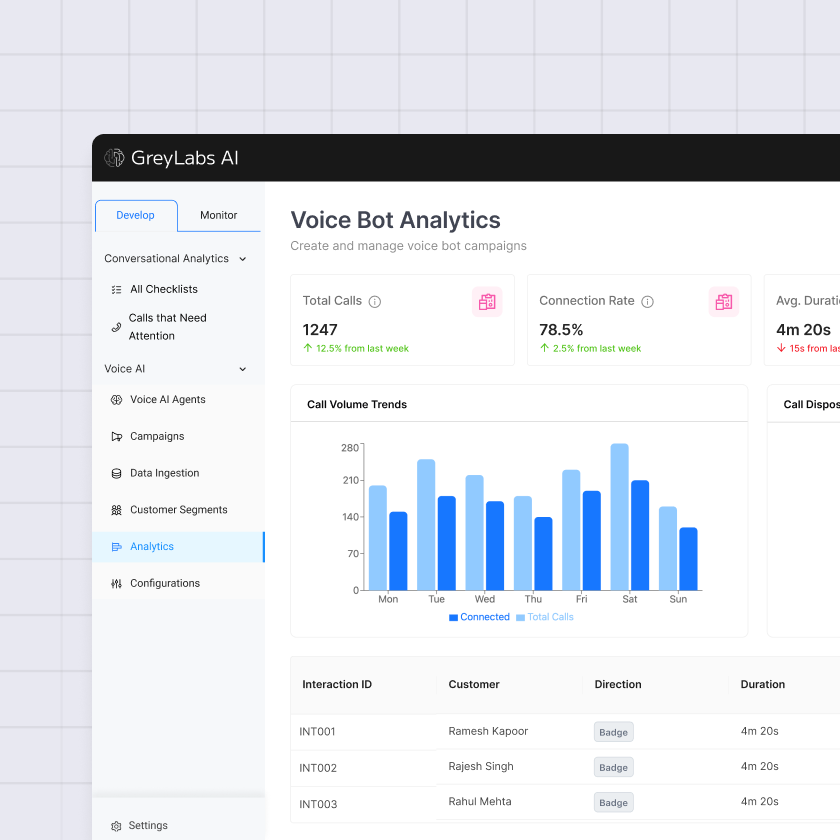Screen dimensions: 840x840
Task: Click the GreyLabs AI brain logo
Action: 114,157
